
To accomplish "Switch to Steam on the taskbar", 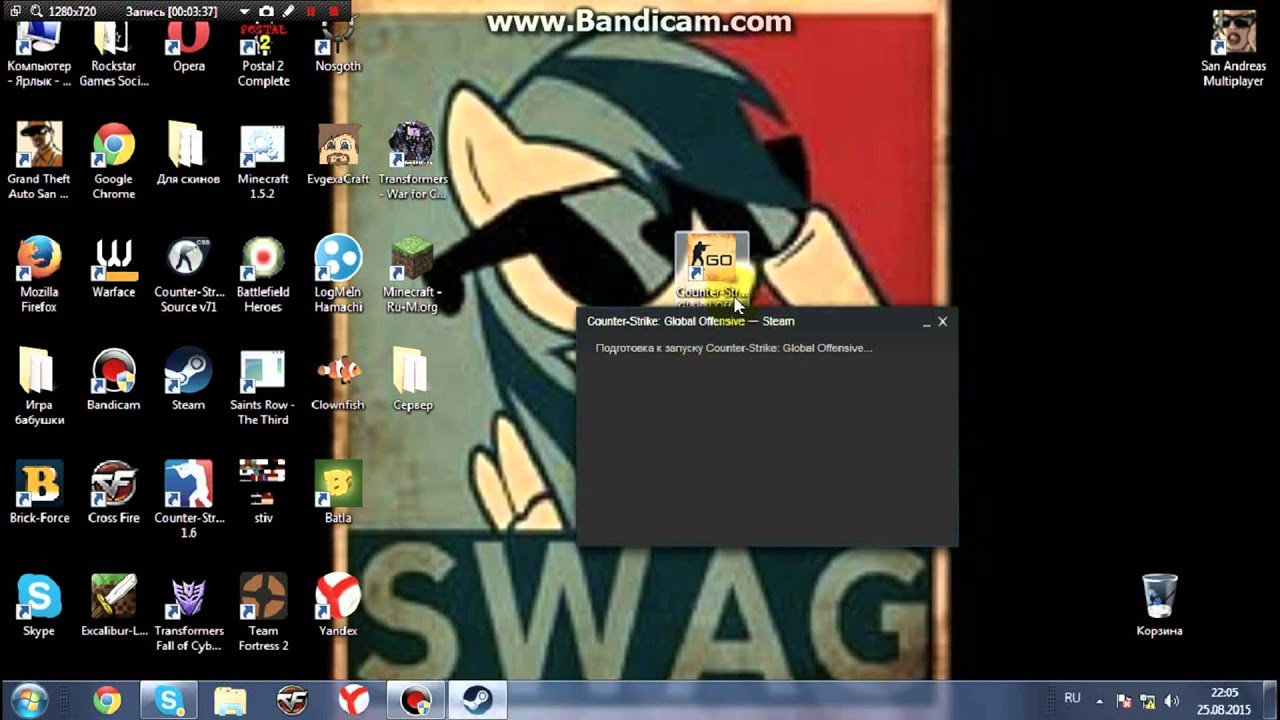I will (478, 701).
